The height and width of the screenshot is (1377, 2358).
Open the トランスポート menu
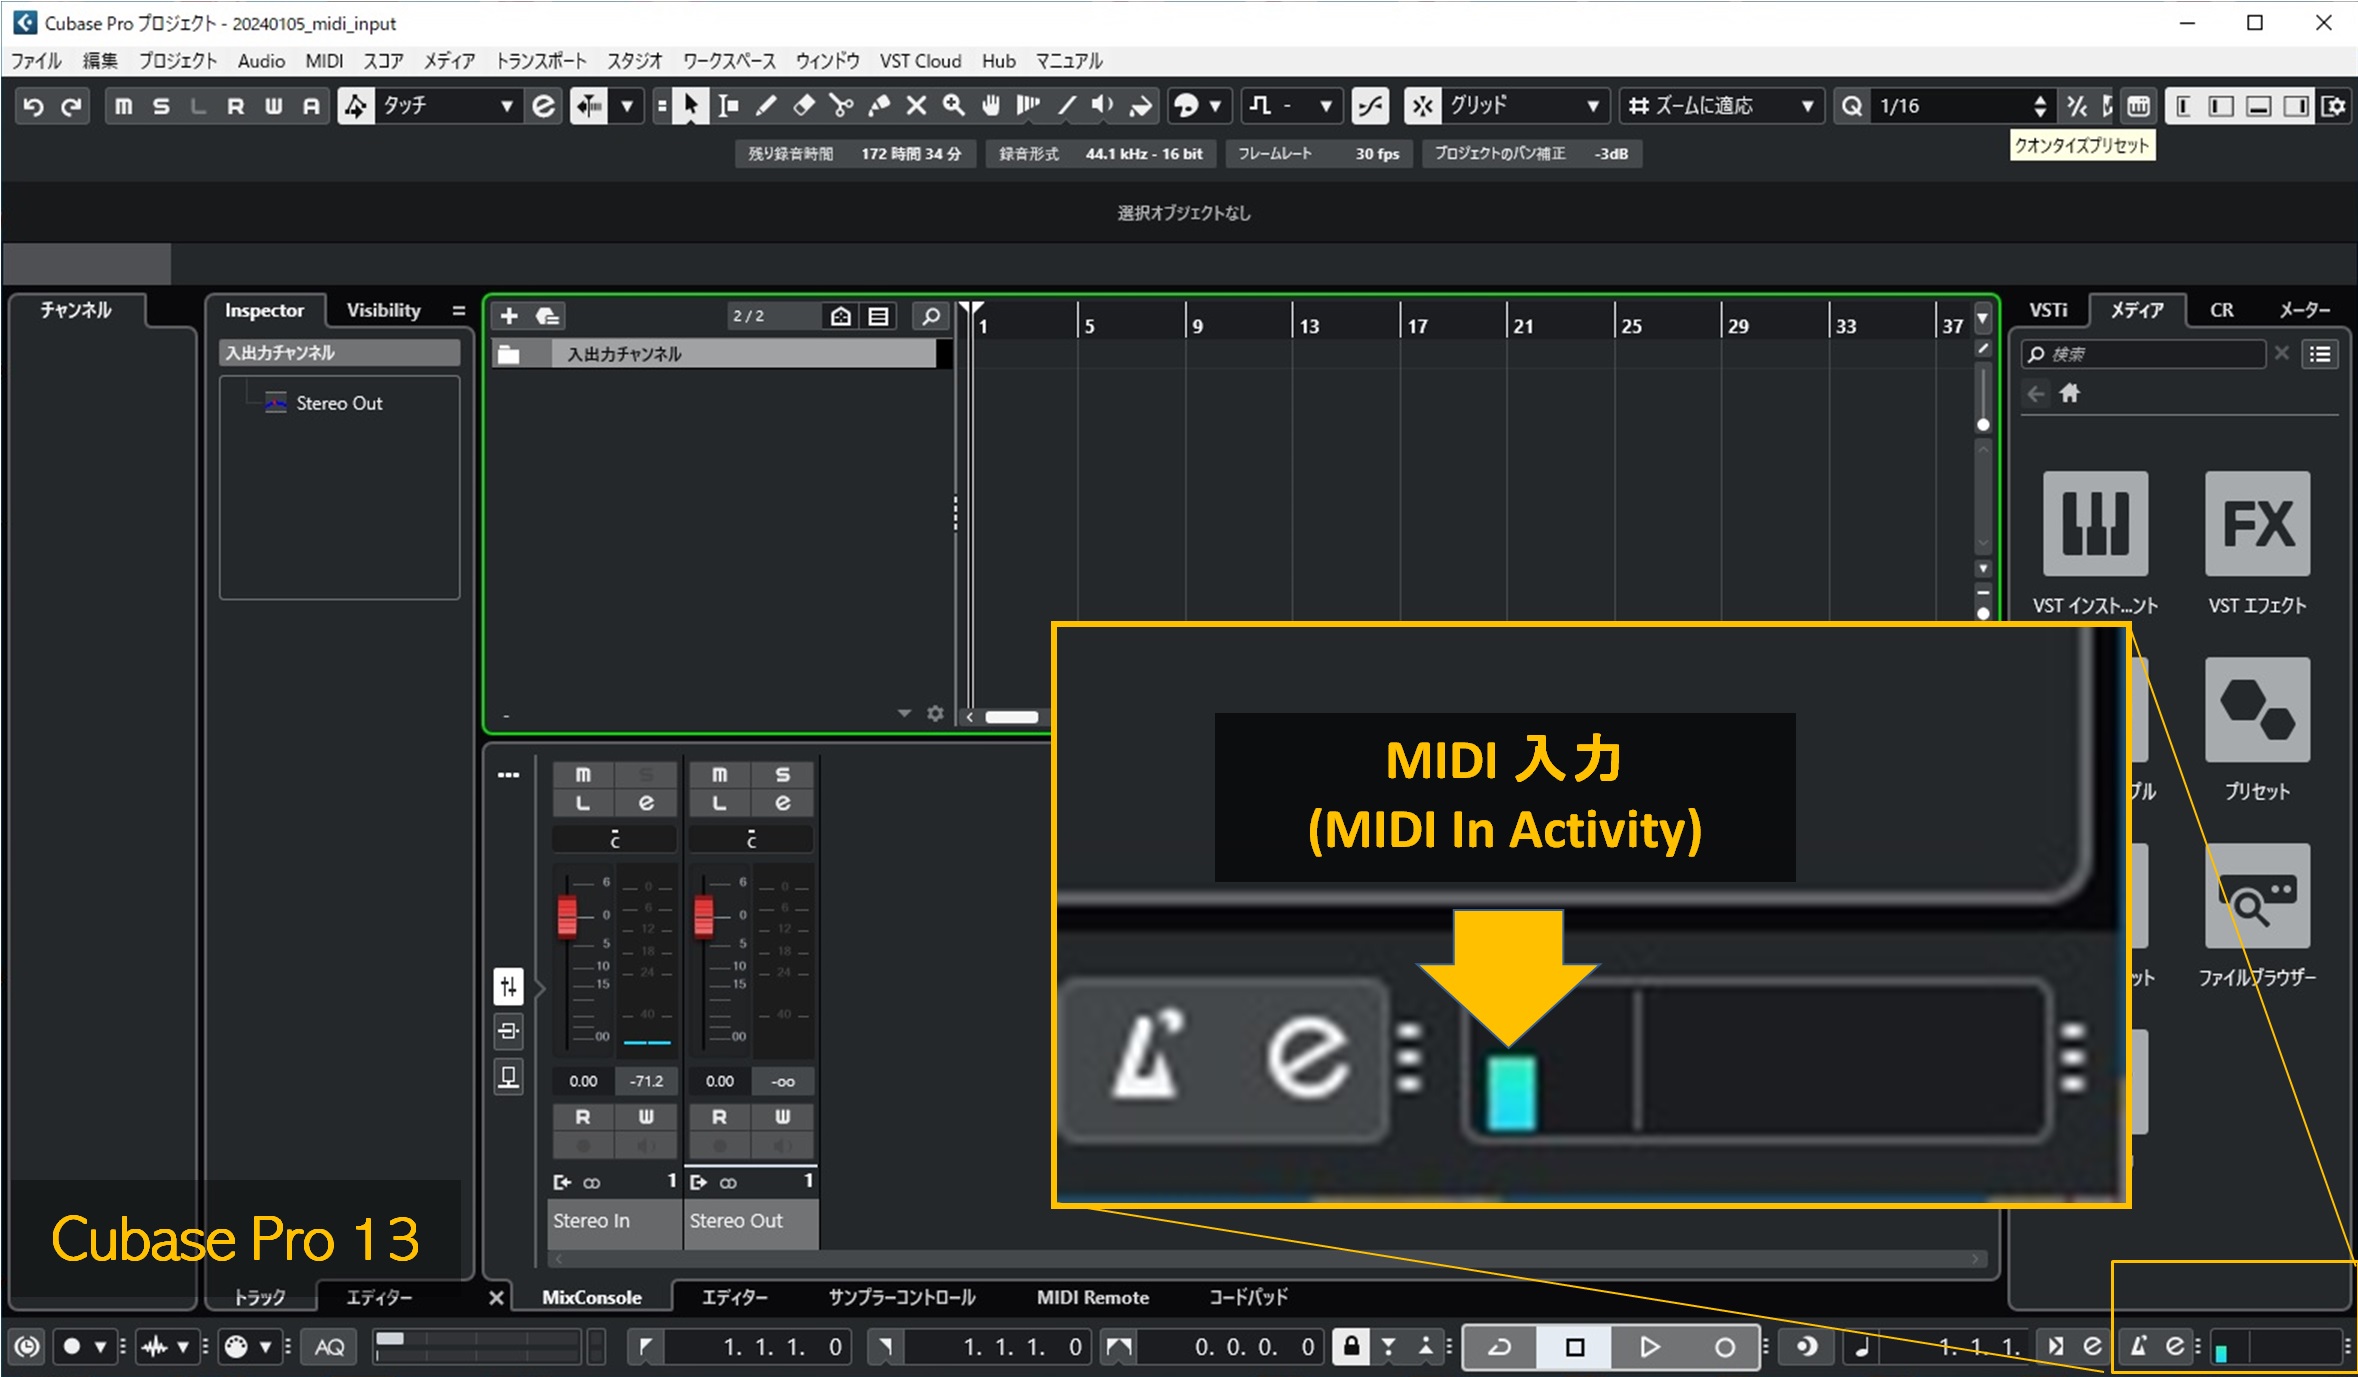(x=541, y=61)
